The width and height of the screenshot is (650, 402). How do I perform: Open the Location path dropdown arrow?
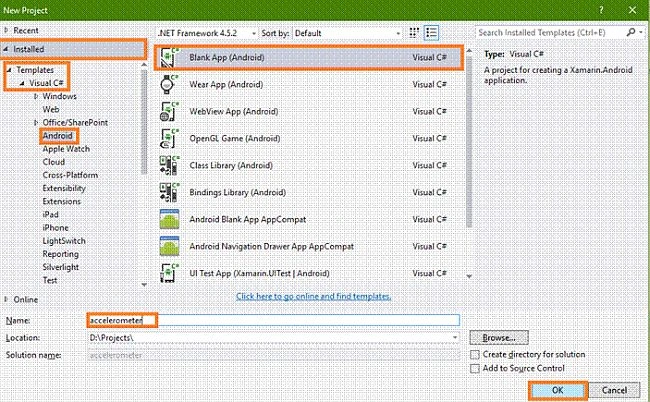tap(455, 338)
